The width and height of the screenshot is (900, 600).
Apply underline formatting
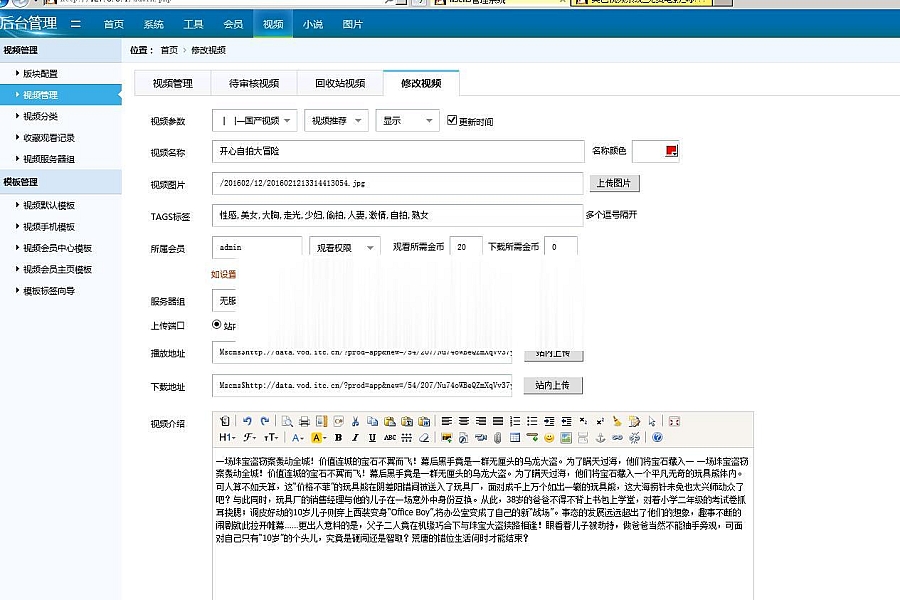[372, 438]
